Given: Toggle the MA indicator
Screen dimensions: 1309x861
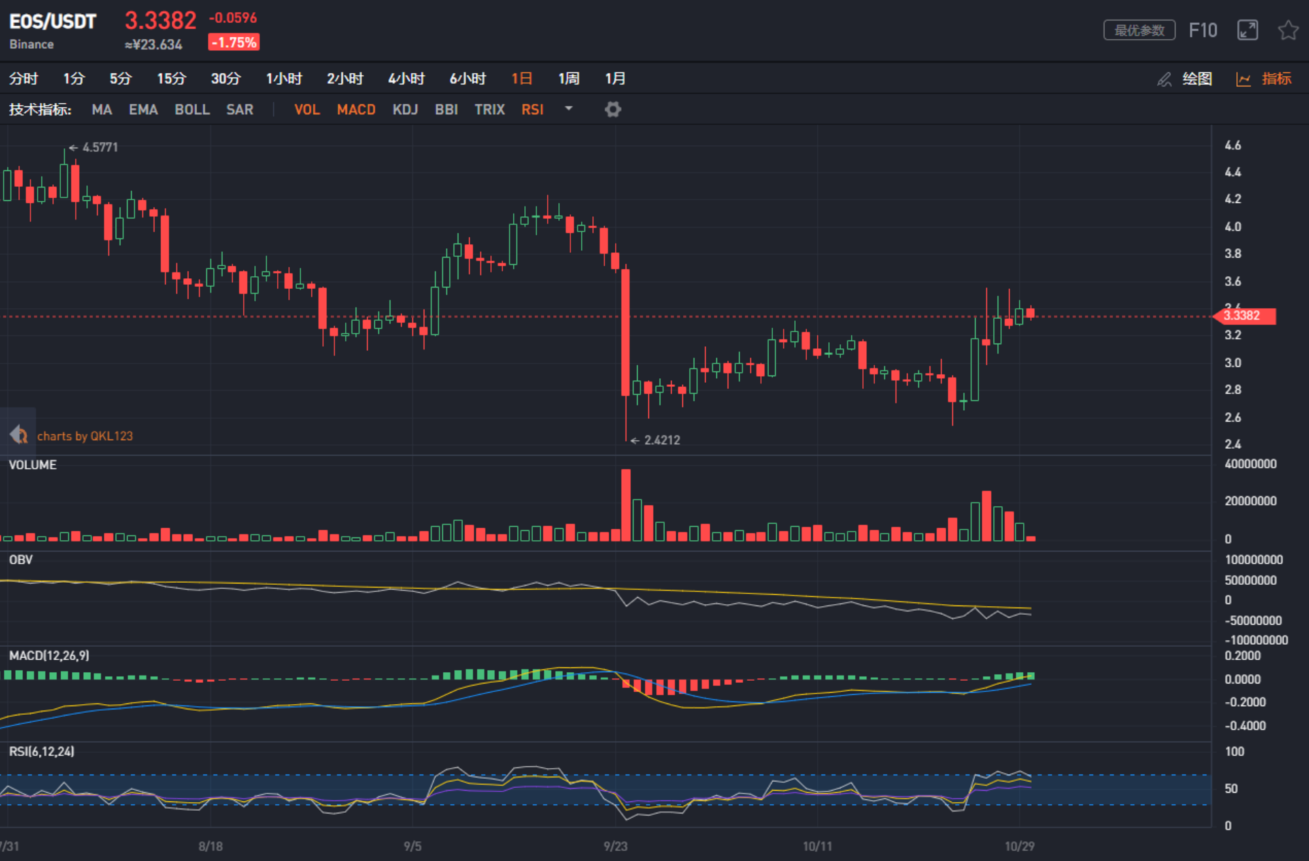Looking at the screenshot, I should coord(102,109).
